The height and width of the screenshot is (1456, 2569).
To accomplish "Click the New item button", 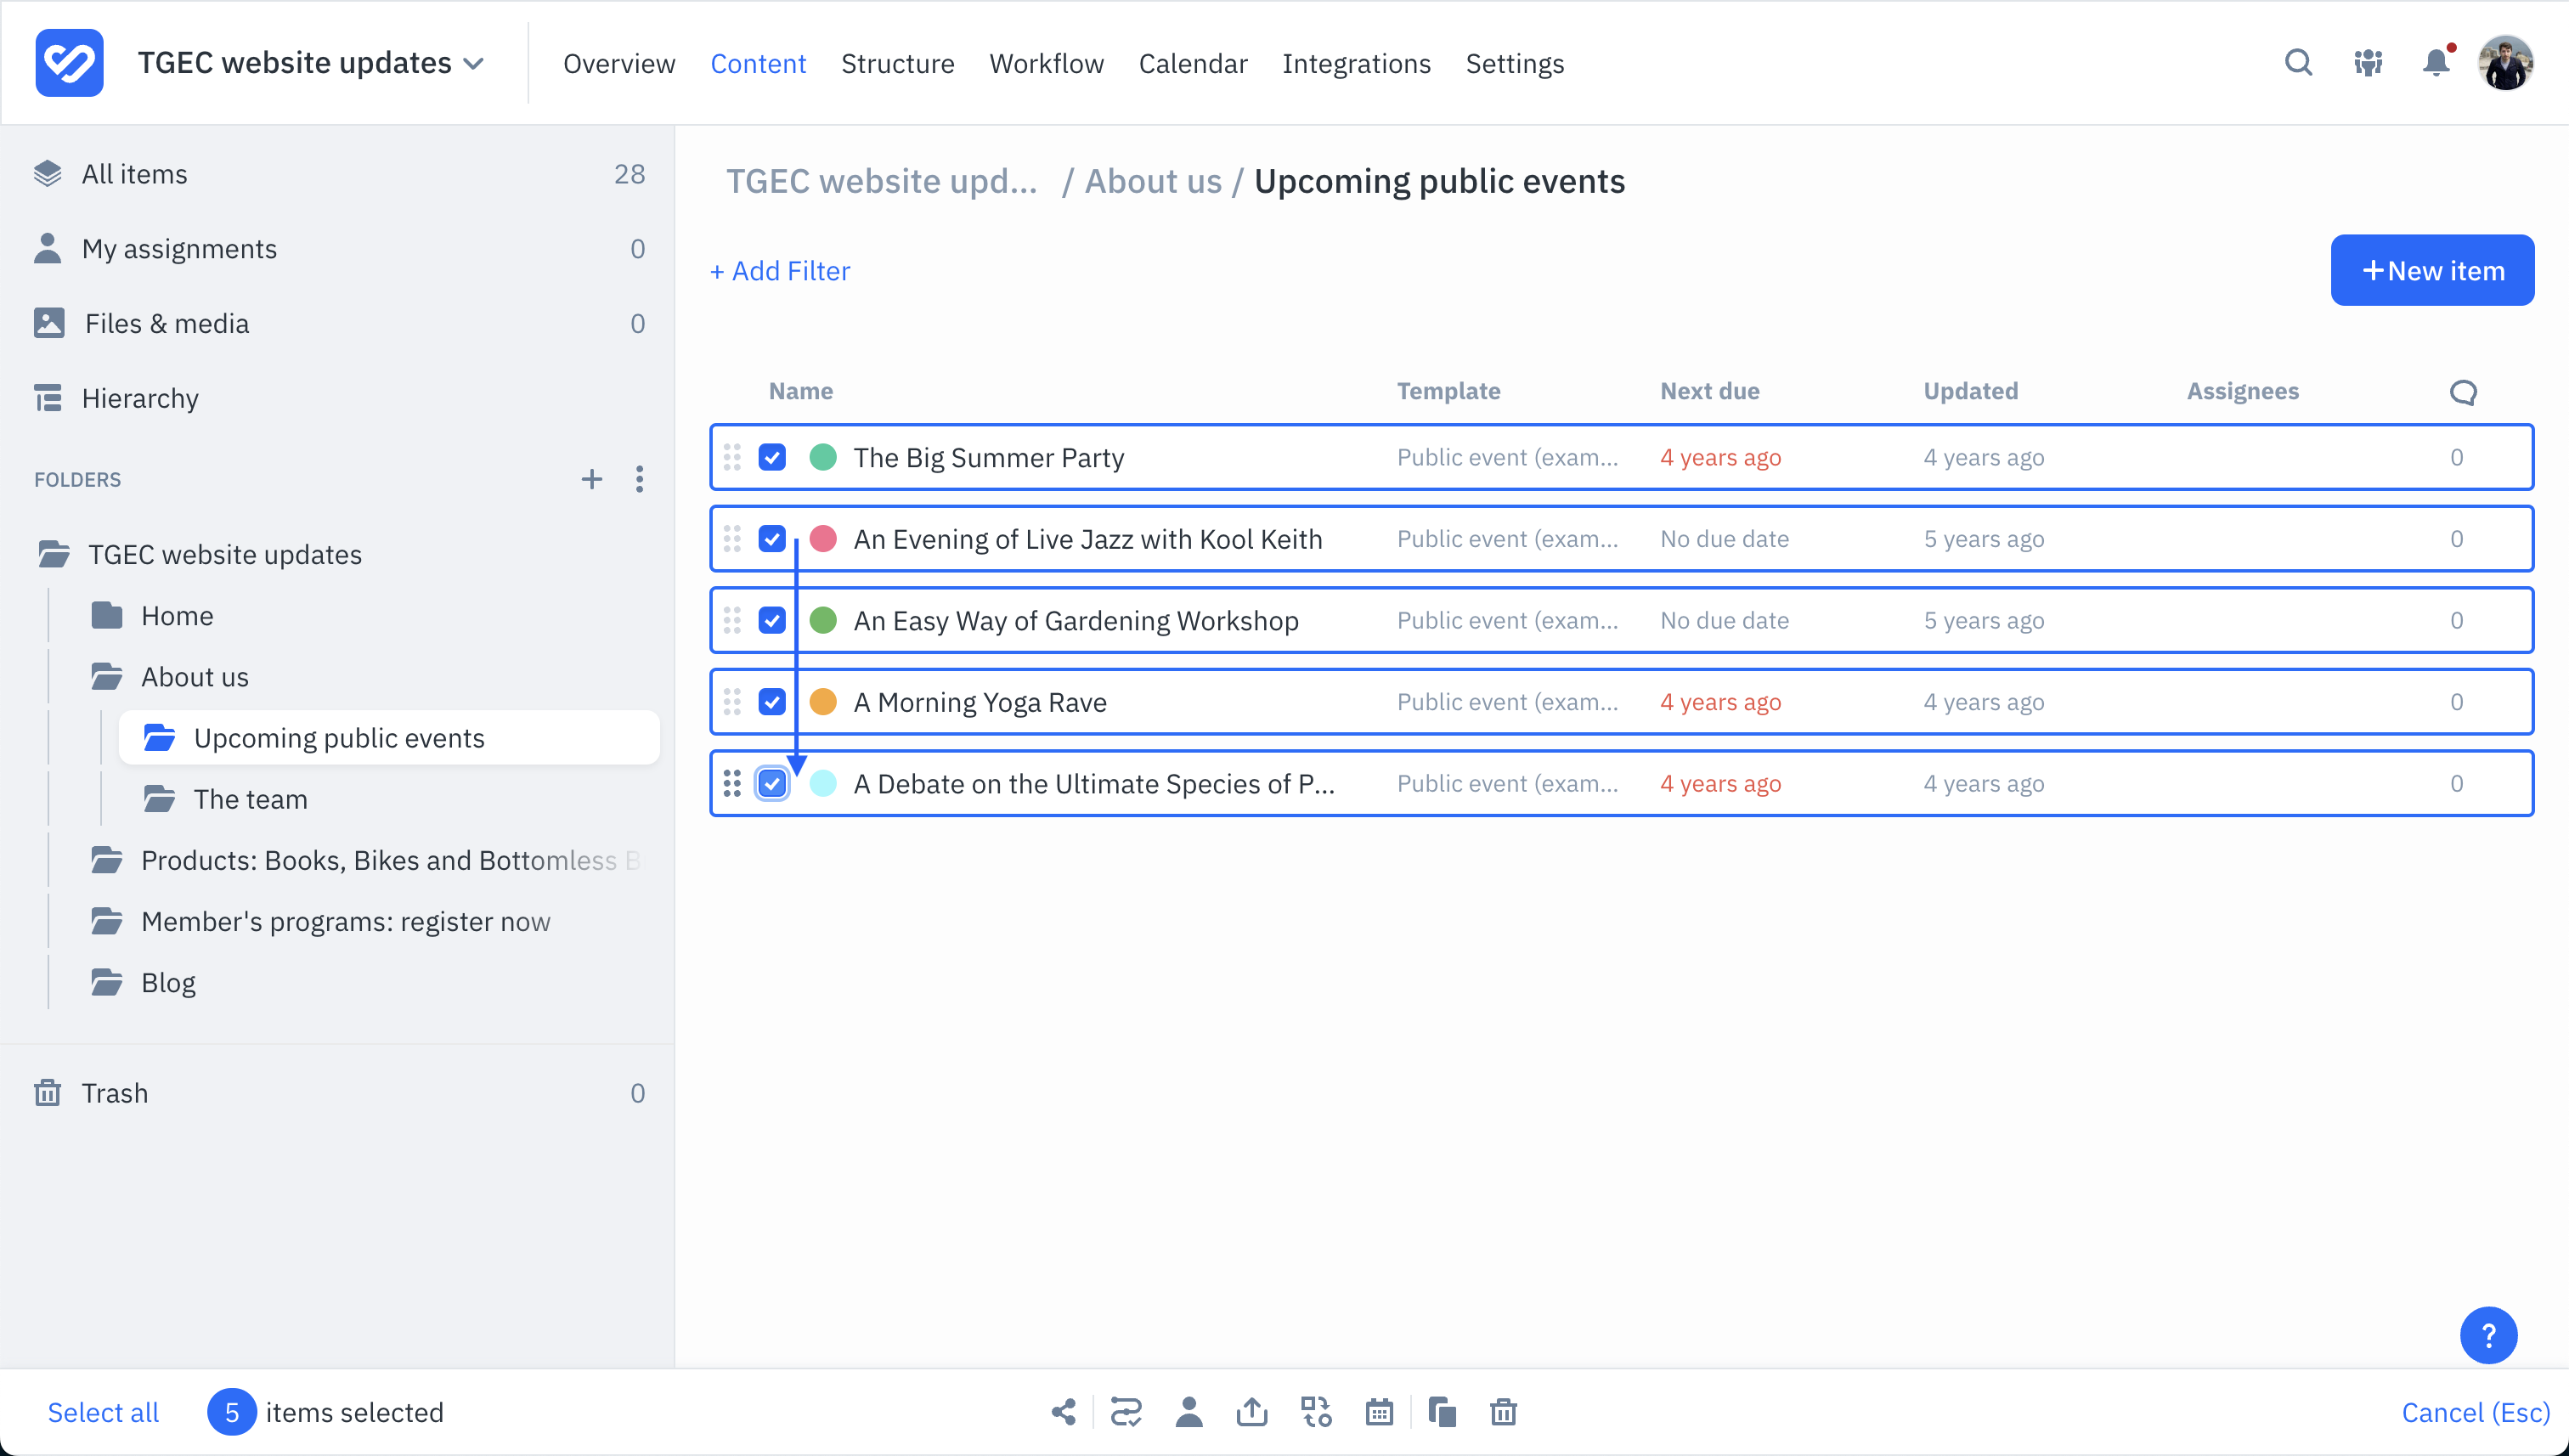I will [x=2431, y=270].
